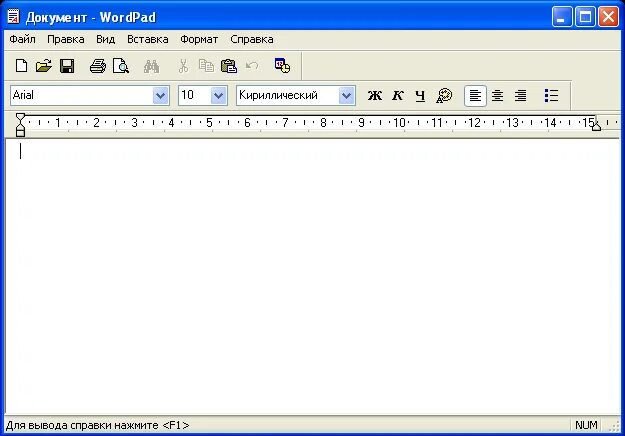Expand the font size 10 dropdown arrow
This screenshot has width=625, height=436.
pyautogui.click(x=218, y=96)
